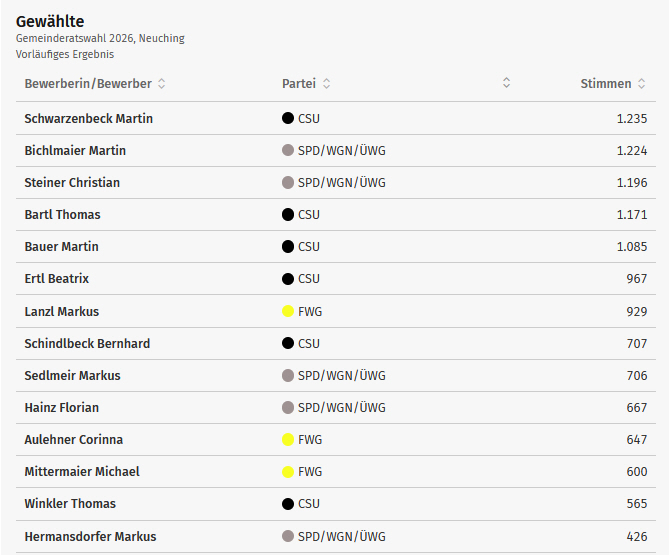Click gray party dot beside Bichlmaier Martin
The height and width of the screenshot is (555, 669).
coord(288,151)
